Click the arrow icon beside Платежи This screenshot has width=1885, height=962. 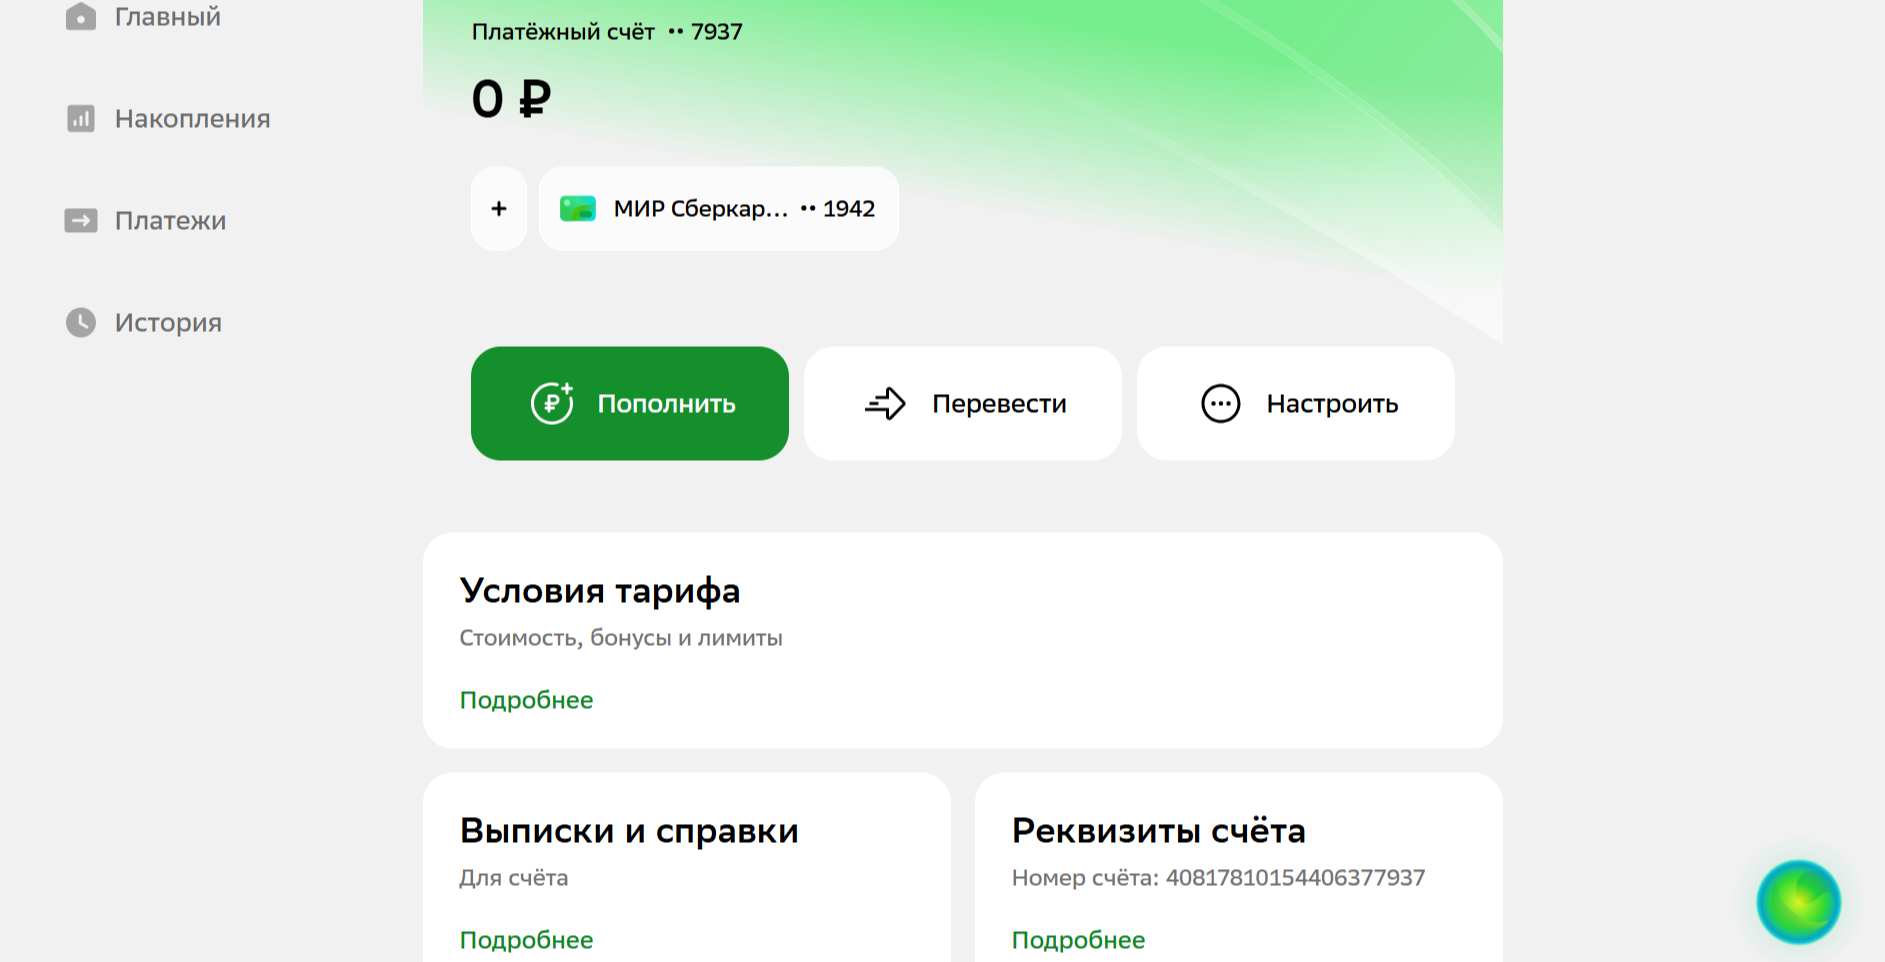click(x=81, y=221)
